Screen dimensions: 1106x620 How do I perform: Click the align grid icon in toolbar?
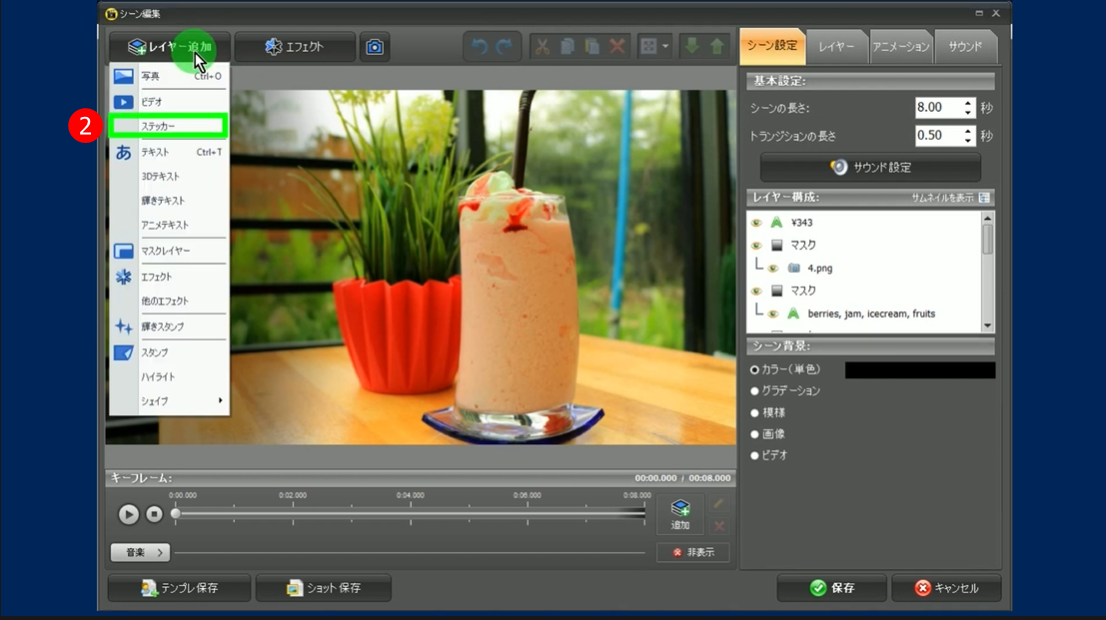(648, 47)
